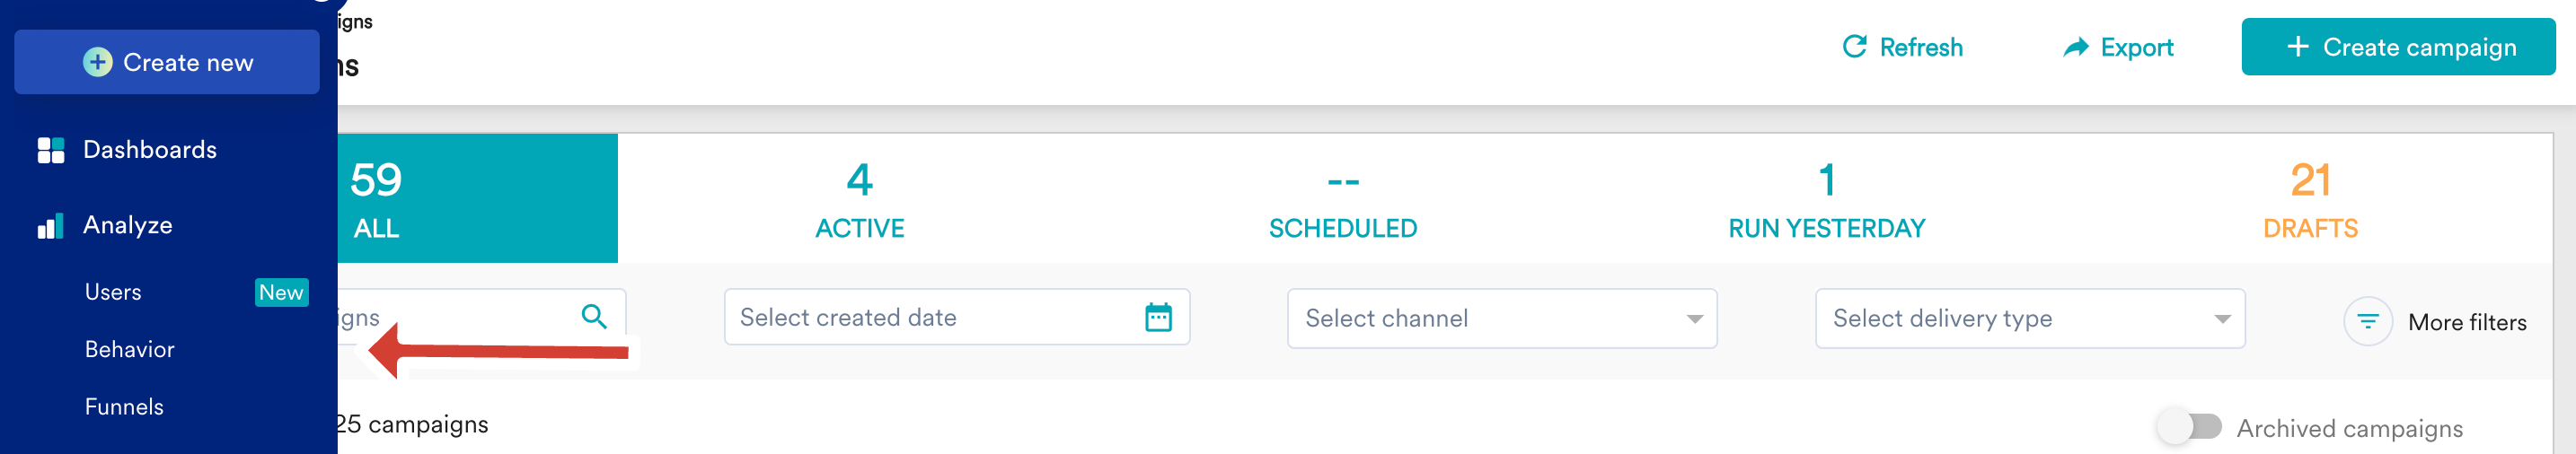Screen dimensions: 2576x454
Task: Select the RUN YESTERDAY tab
Action: click(1826, 199)
